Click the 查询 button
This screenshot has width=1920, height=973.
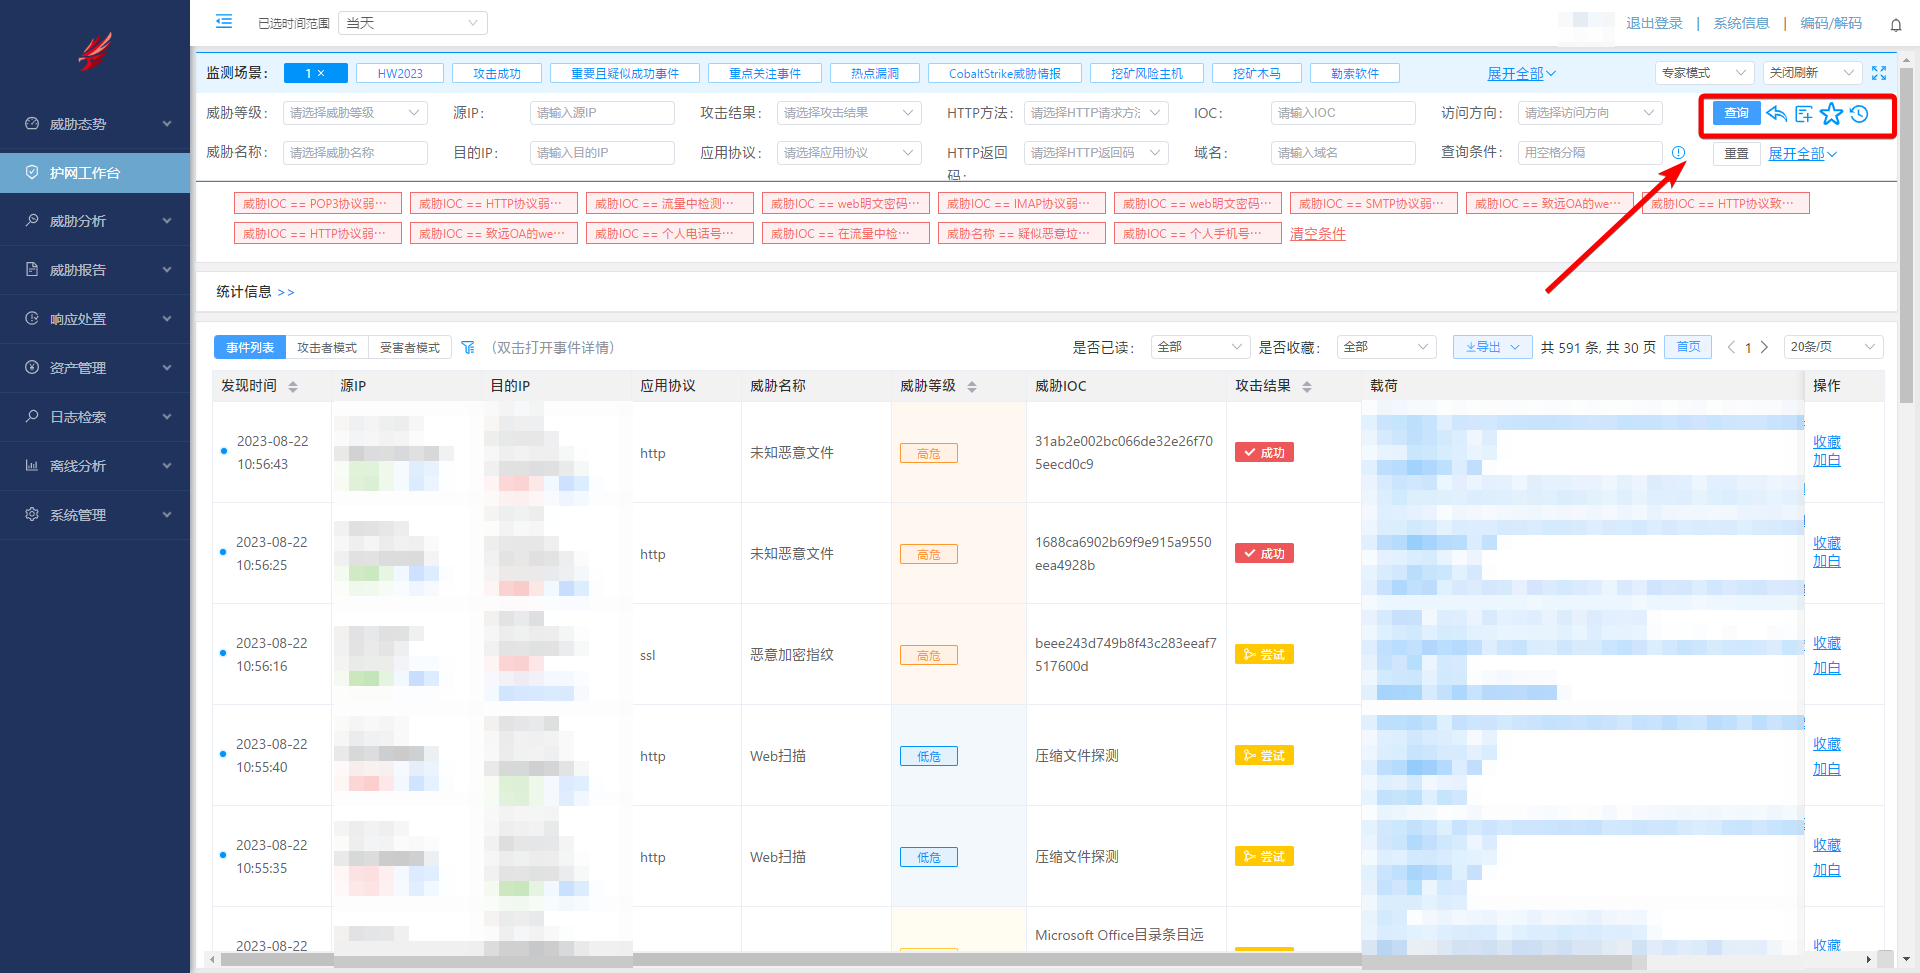tap(1737, 113)
